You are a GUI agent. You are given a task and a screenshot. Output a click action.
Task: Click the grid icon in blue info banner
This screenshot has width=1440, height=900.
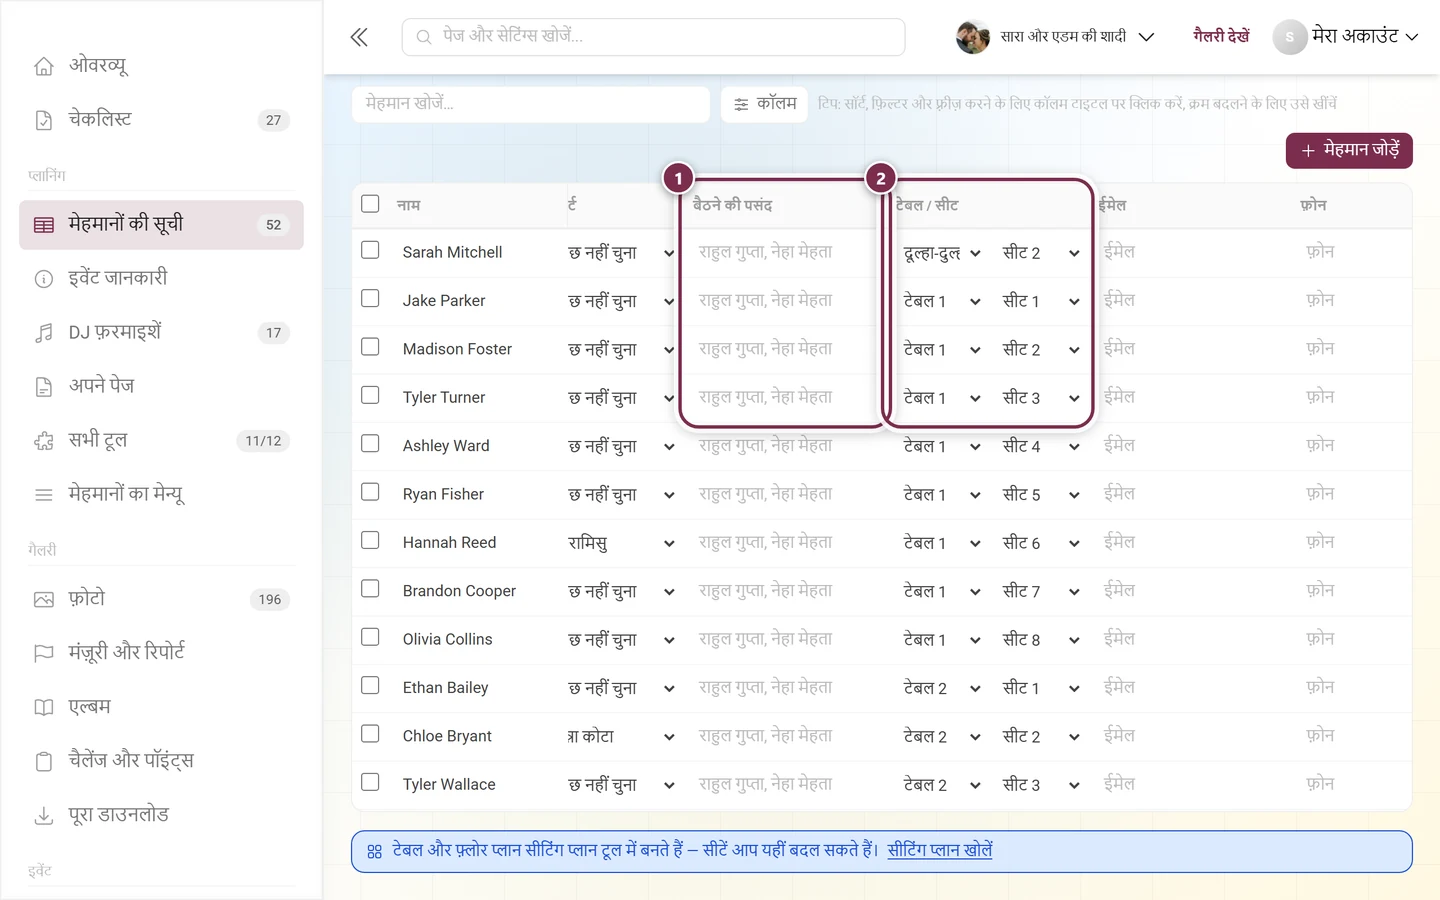tap(374, 852)
